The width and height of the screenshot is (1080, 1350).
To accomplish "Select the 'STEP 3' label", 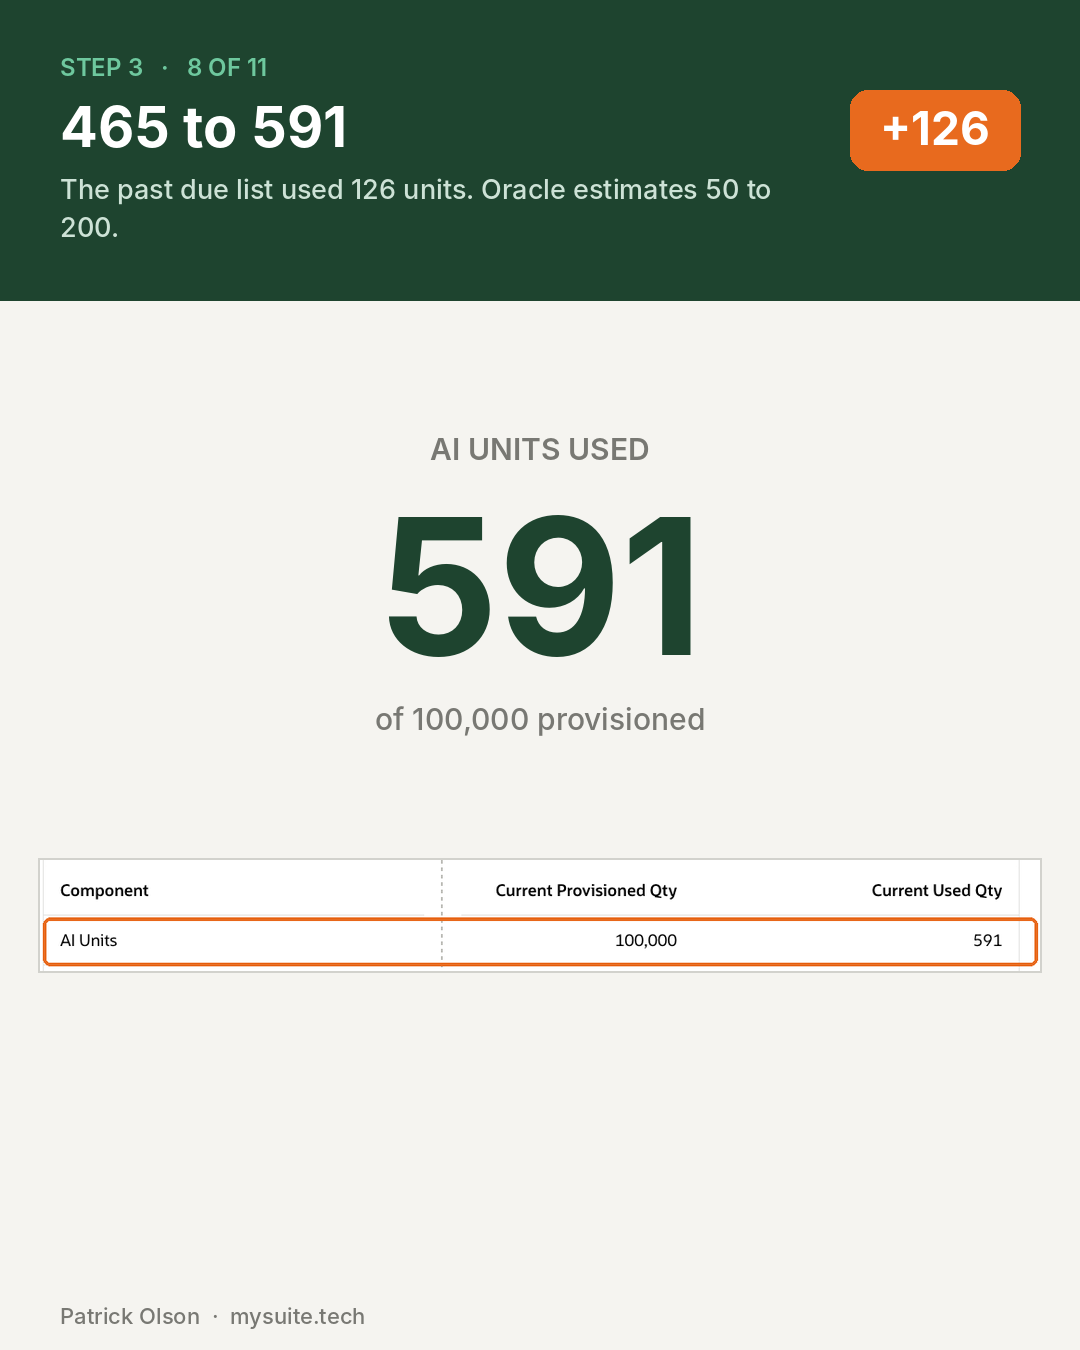I will coord(101,68).
